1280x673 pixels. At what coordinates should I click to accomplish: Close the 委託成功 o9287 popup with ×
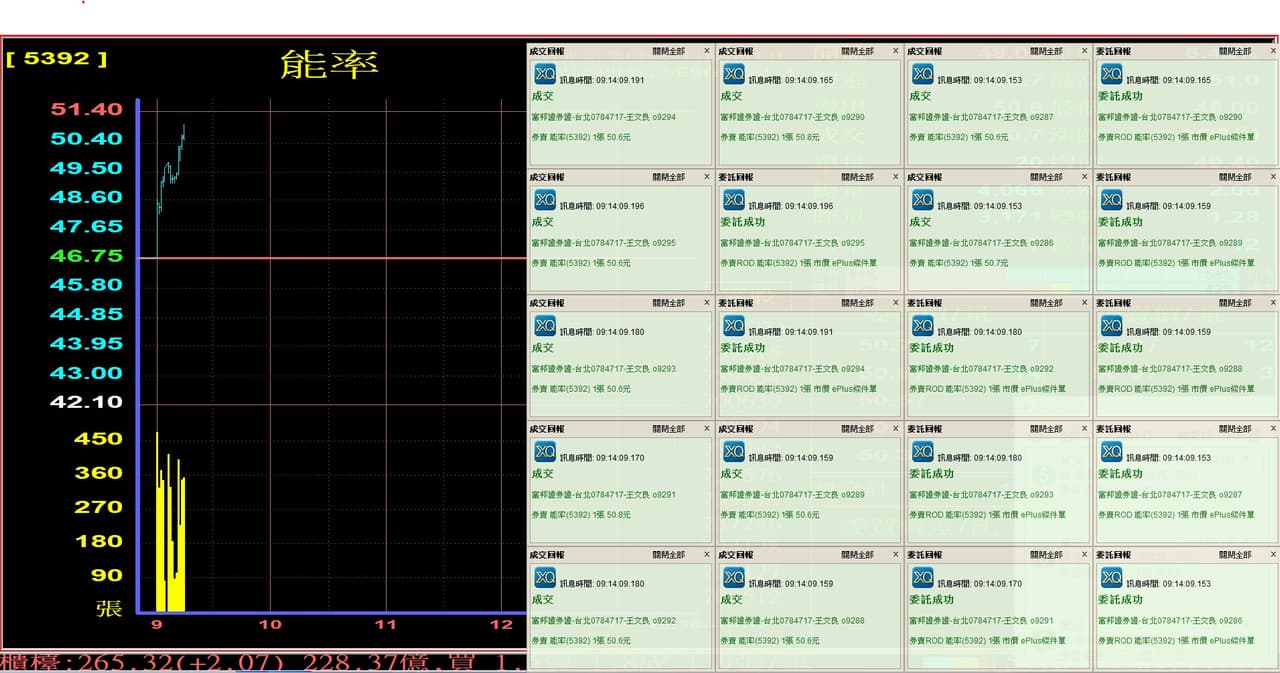pyautogui.click(x=1274, y=429)
